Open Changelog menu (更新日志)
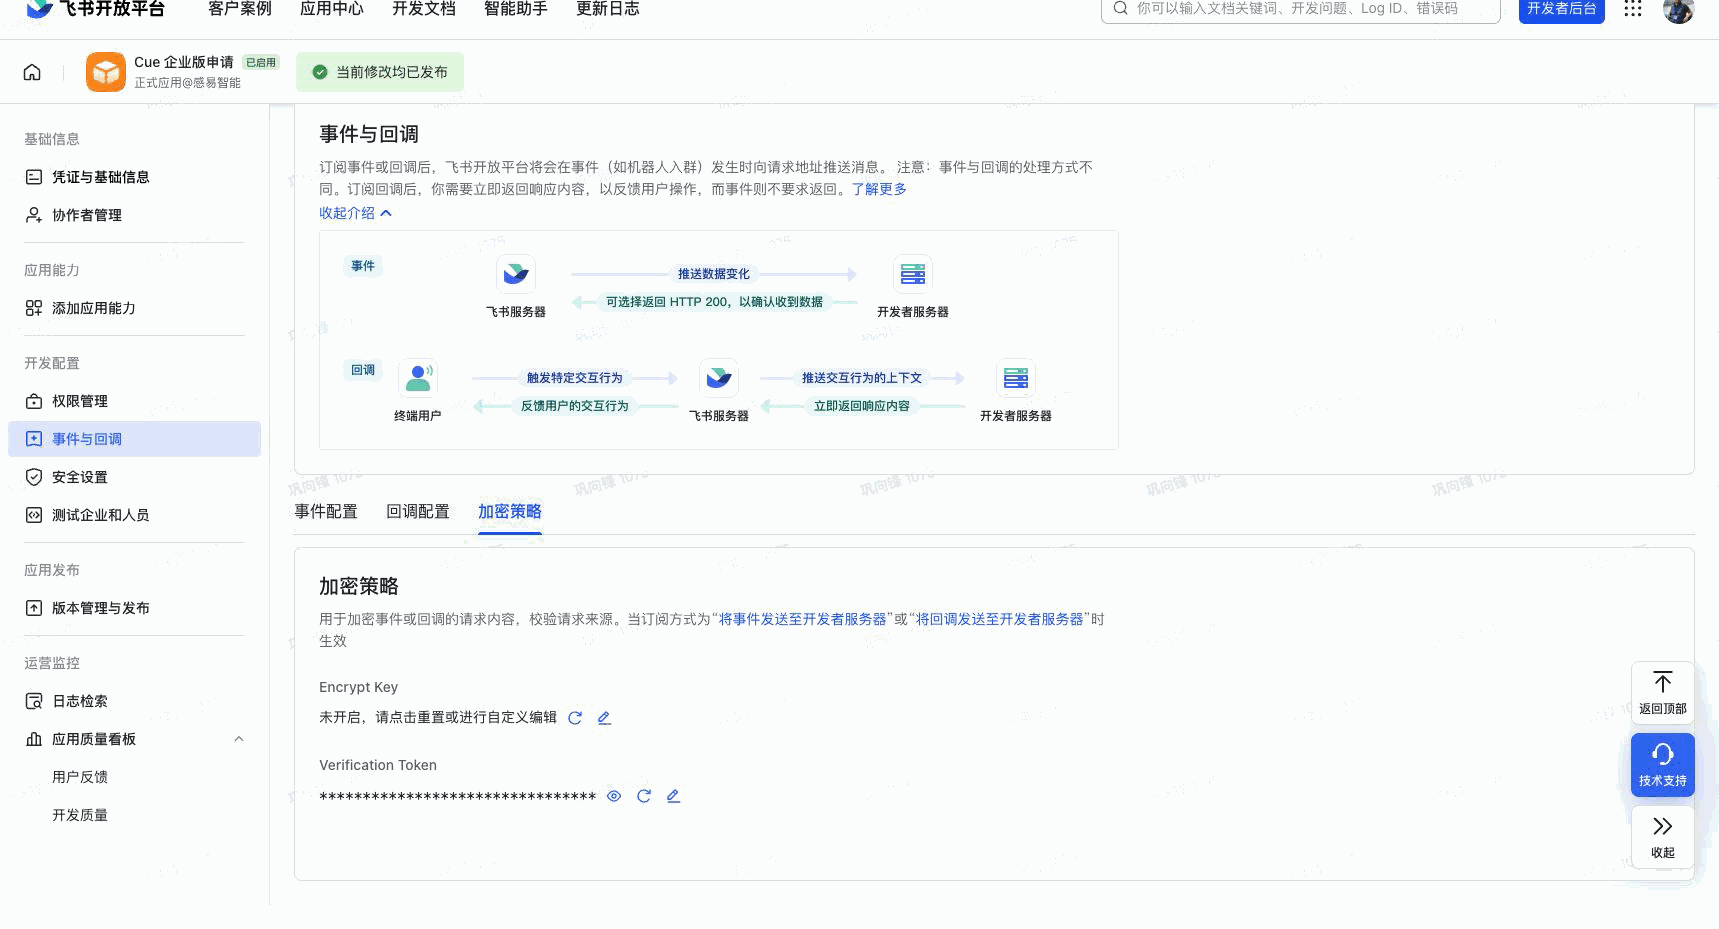The width and height of the screenshot is (1719, 929). click(x=608, y=9)
